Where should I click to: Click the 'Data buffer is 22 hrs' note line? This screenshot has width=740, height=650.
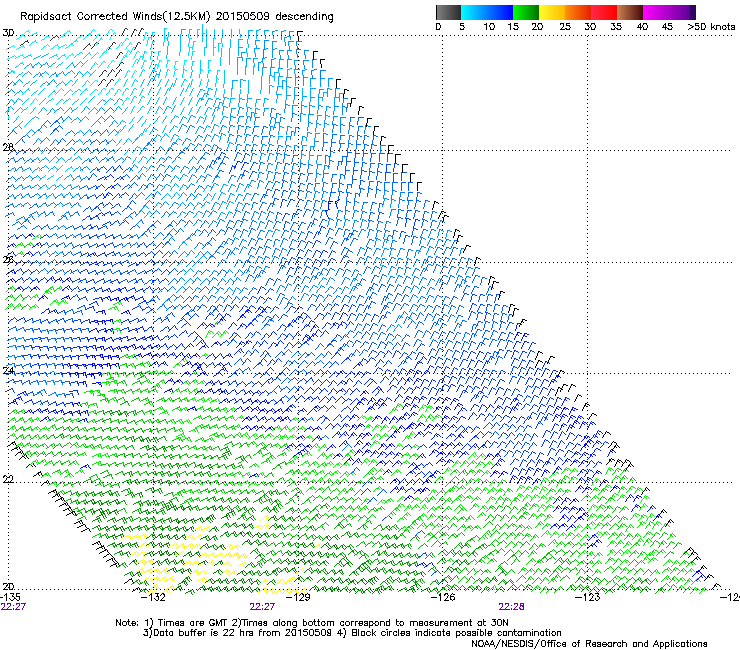coord(352,633)
